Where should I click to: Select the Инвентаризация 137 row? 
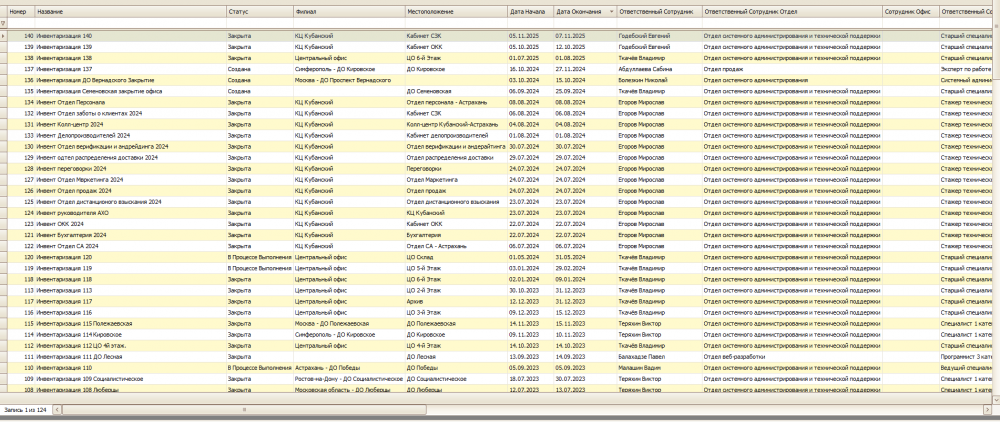click(497, 69)
